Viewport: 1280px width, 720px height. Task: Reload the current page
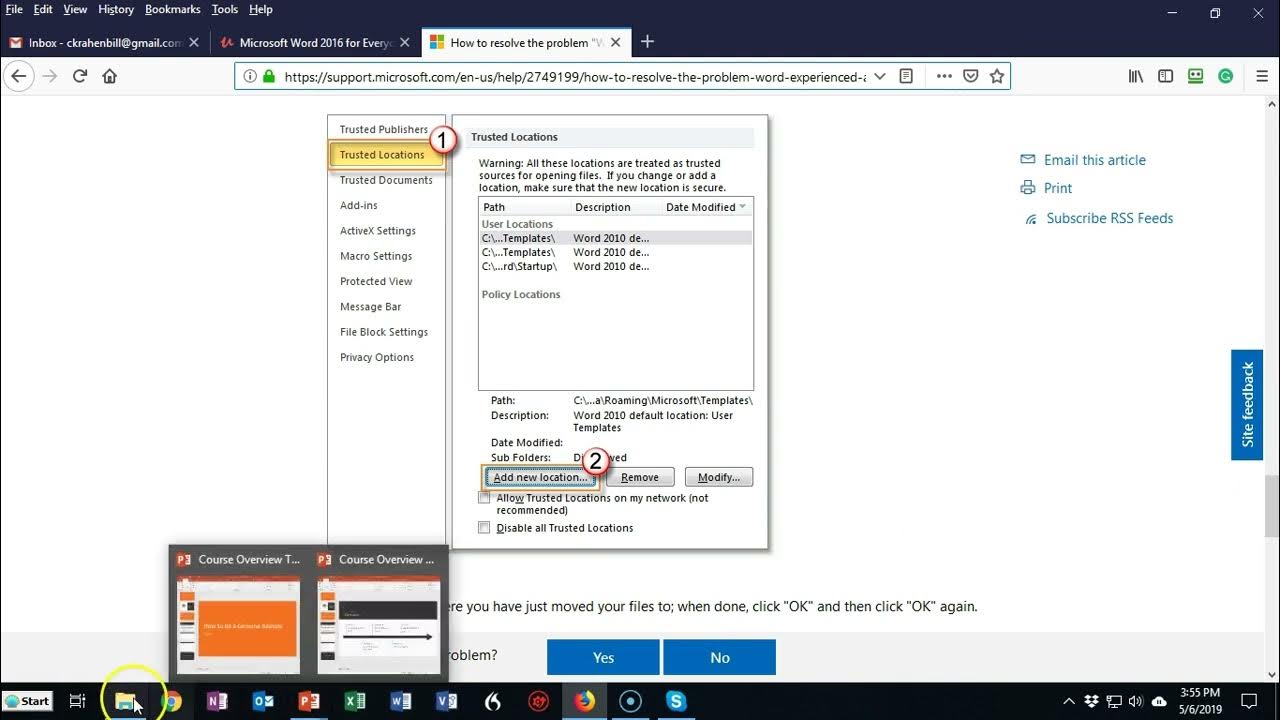[x=80, y=76]
